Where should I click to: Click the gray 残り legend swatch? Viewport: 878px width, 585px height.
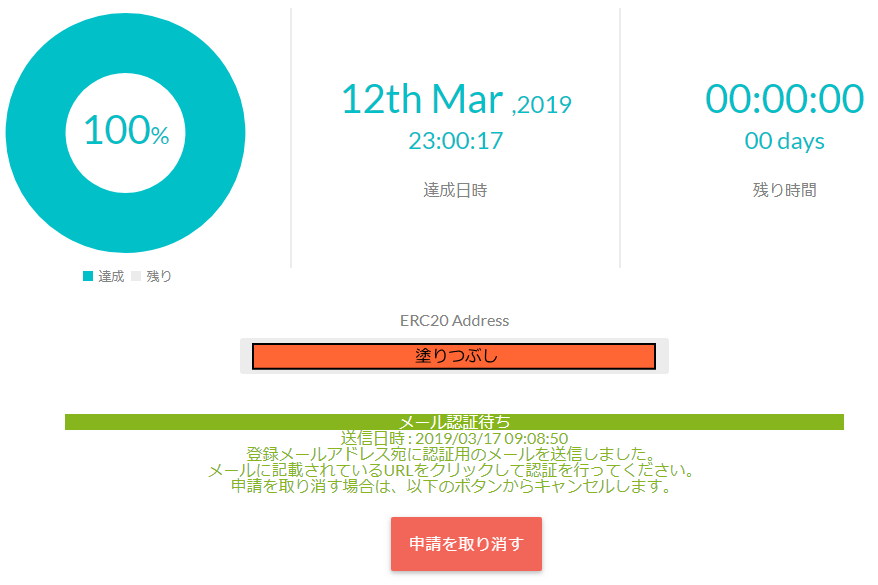pos(136,276)
